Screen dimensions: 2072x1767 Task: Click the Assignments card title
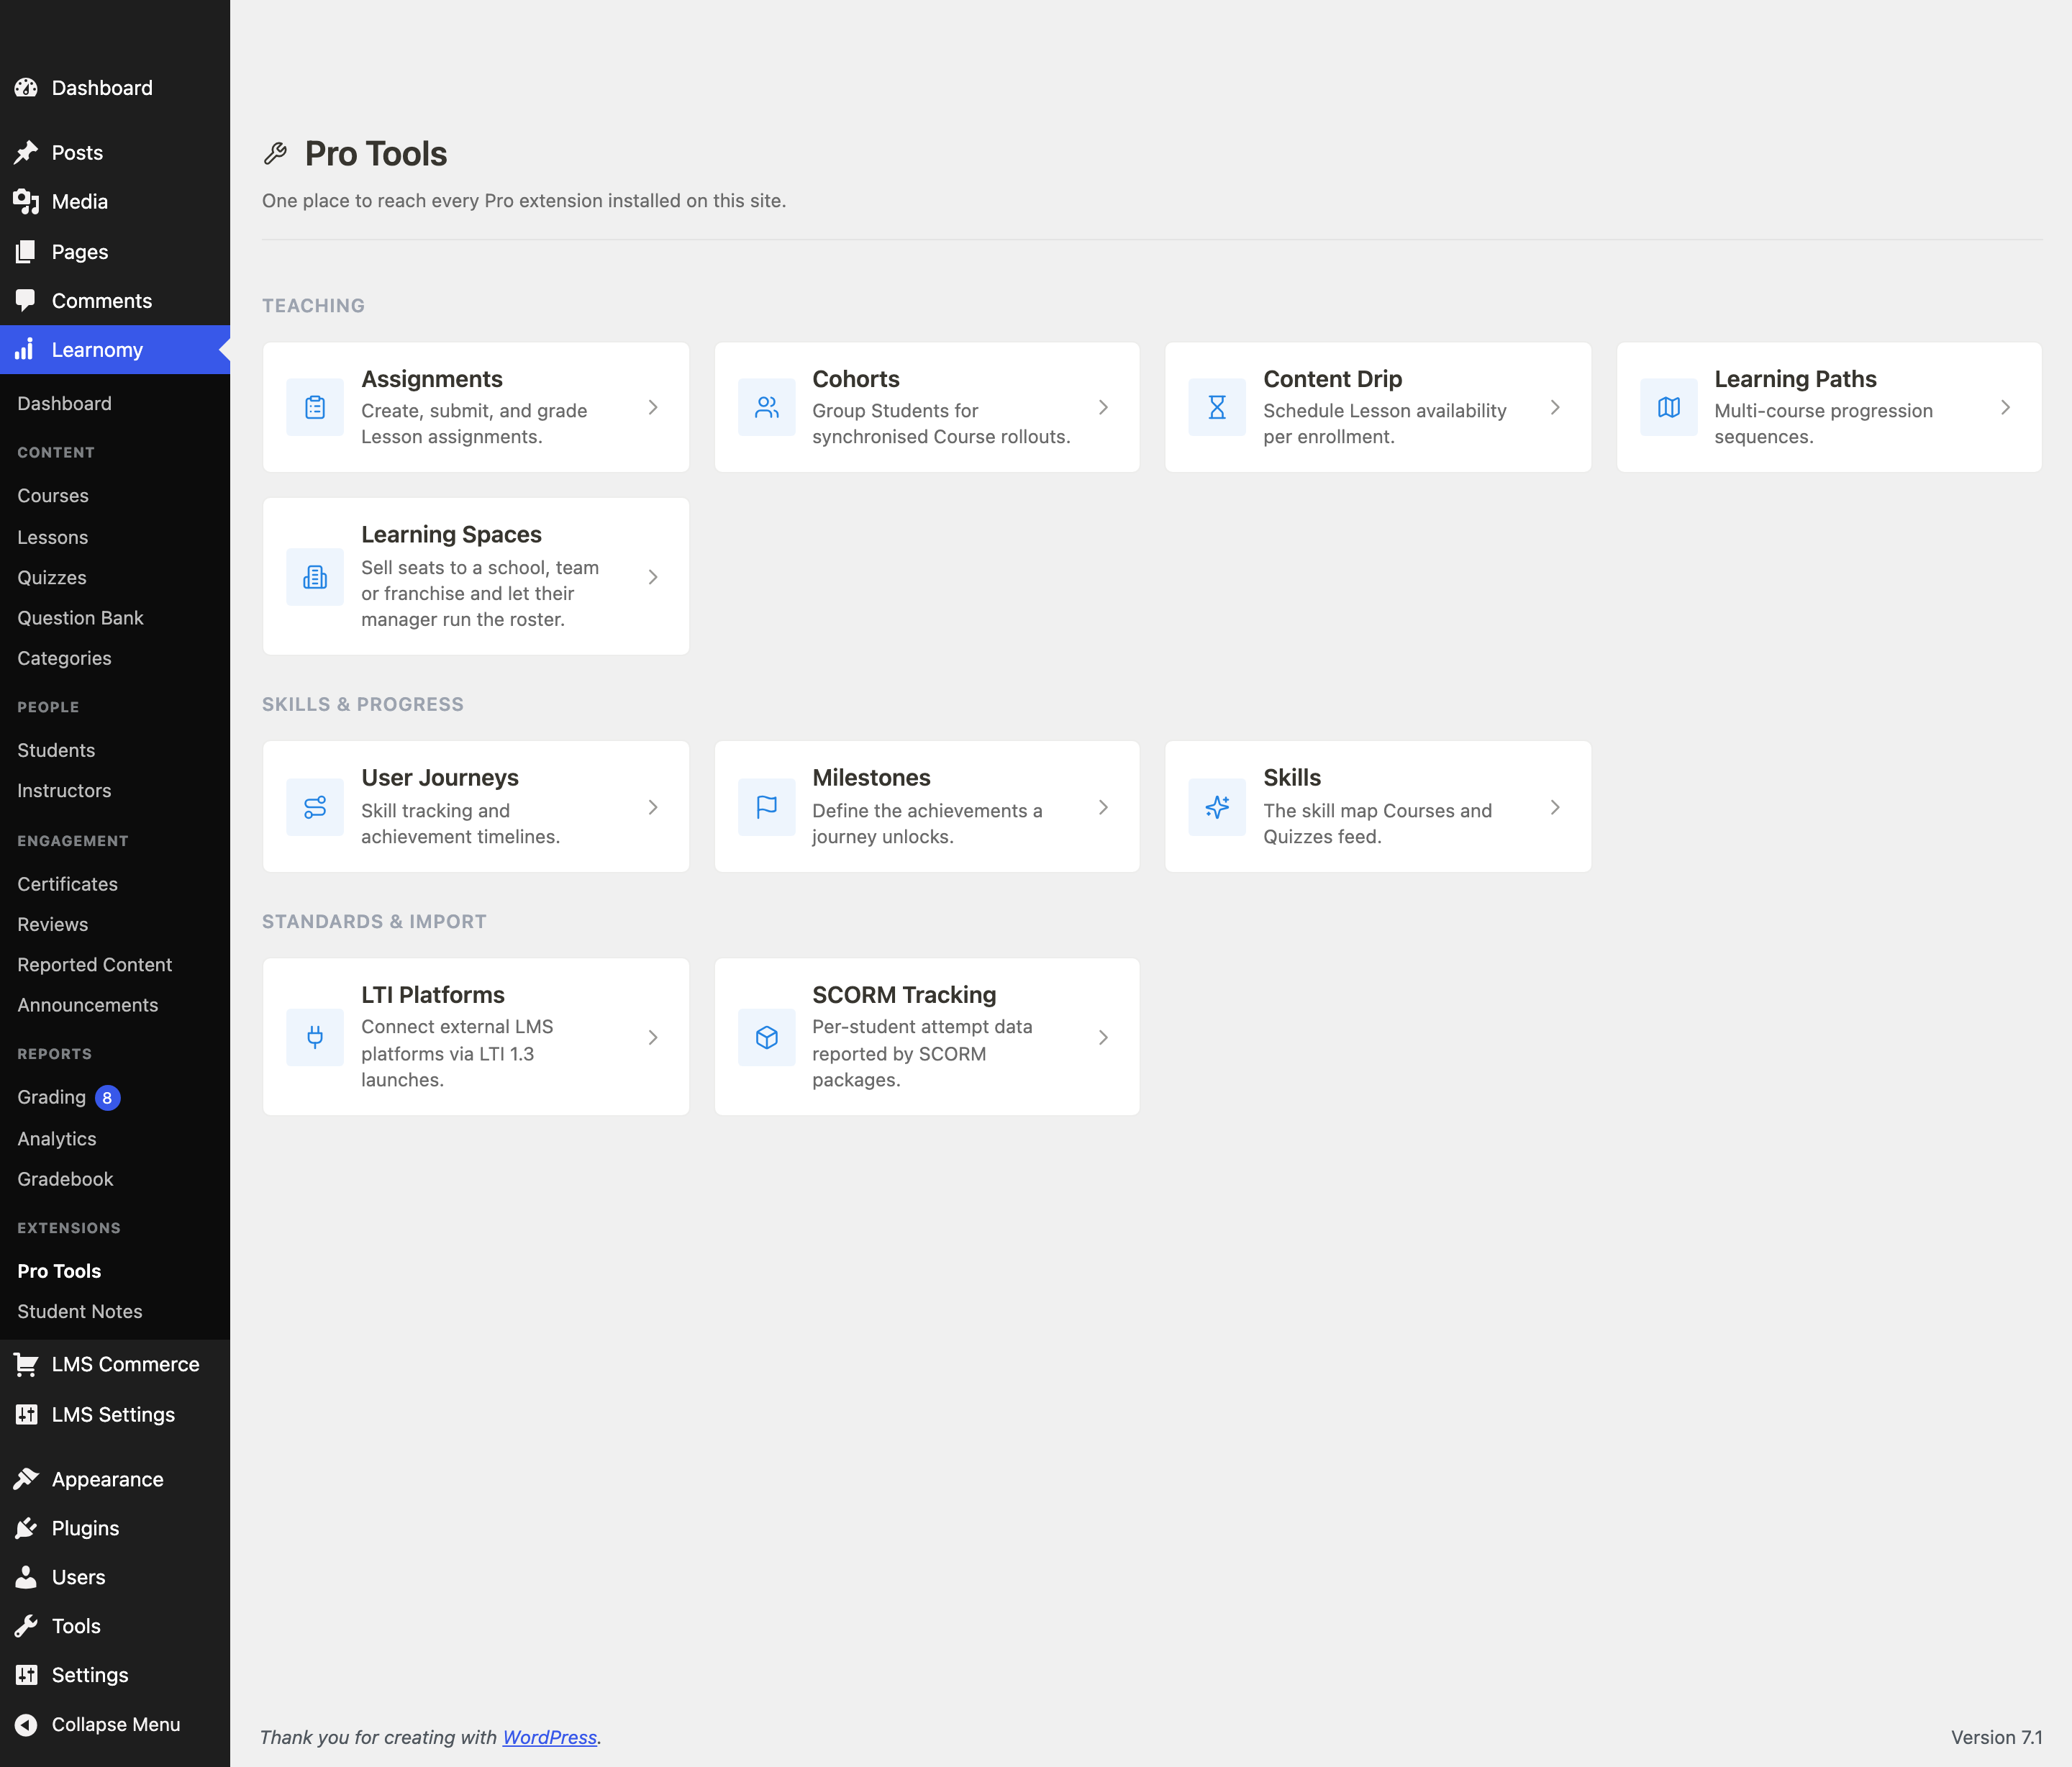coord(432,379)
